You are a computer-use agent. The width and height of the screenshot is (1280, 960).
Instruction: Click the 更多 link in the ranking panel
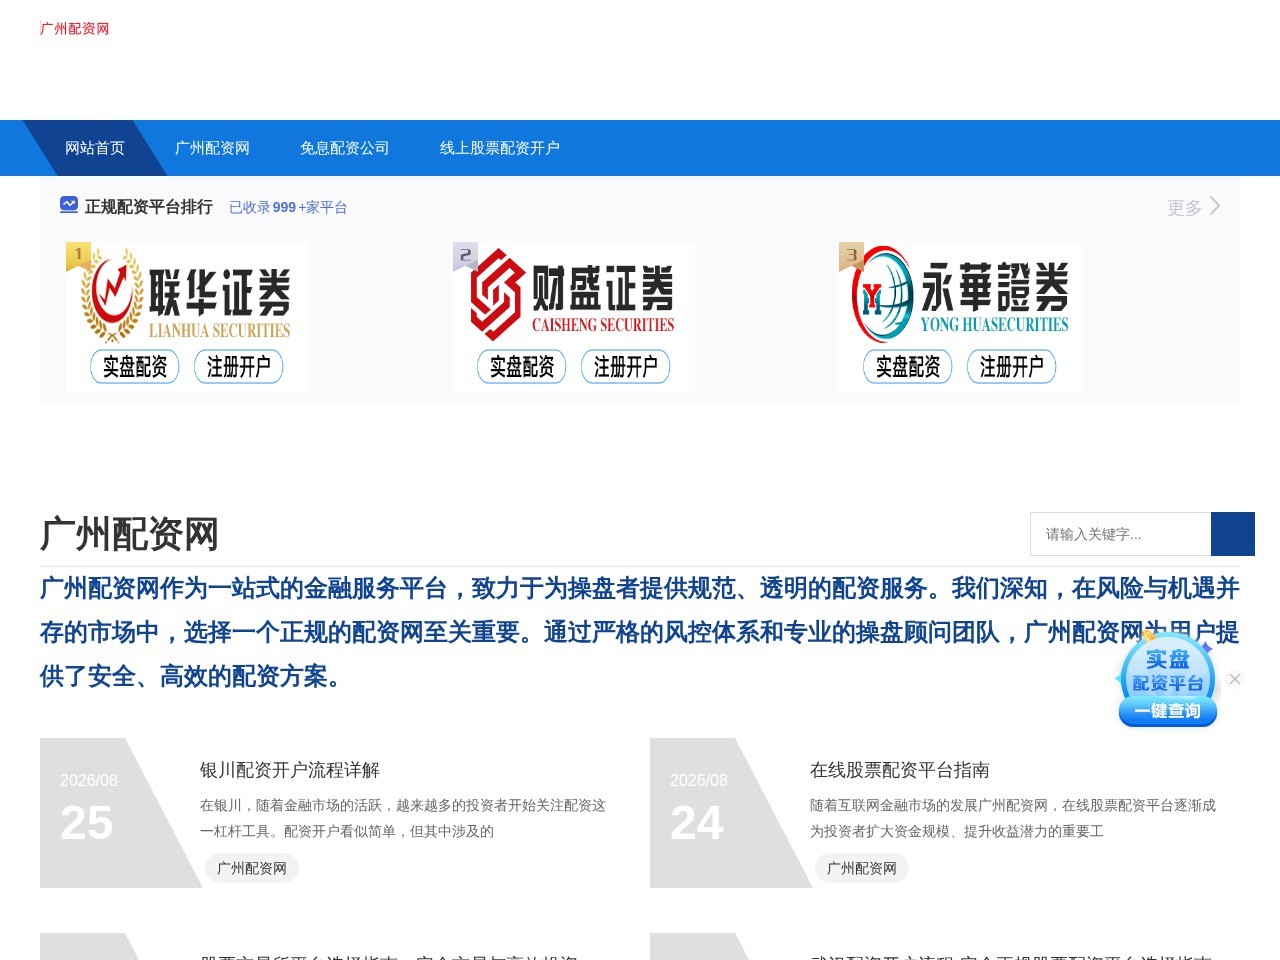pos(1184,207)
